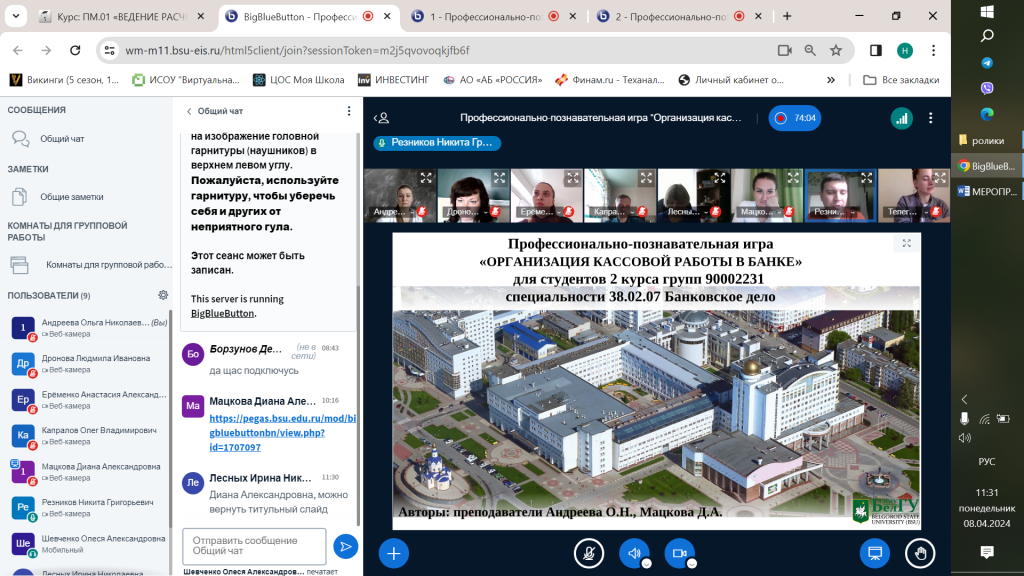Select user Мацкова Диана Александровна
The image size is (1024, 576).
coord(89,472)
